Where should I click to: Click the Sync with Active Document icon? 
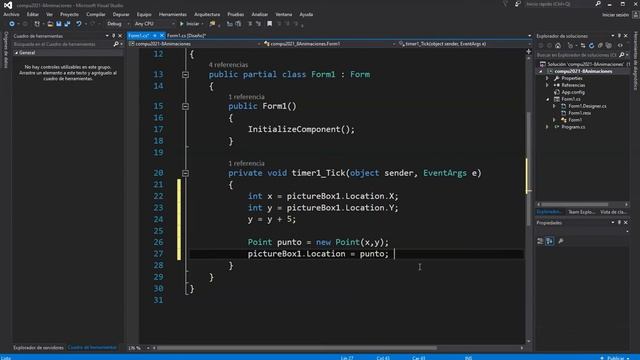[x=583, y=45]
